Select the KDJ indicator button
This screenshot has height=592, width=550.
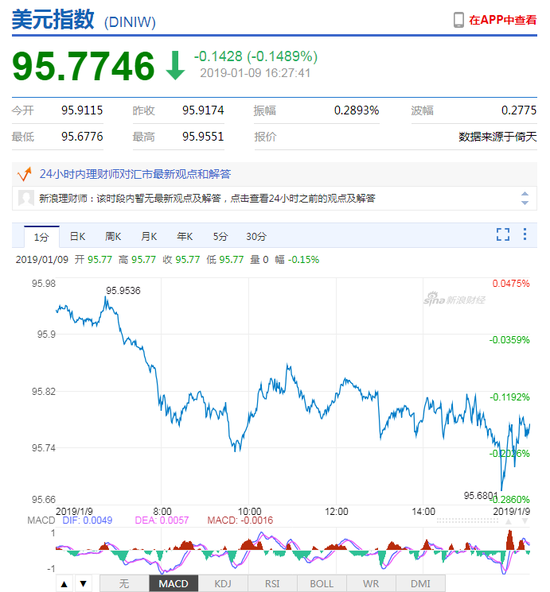coord(223,584)
